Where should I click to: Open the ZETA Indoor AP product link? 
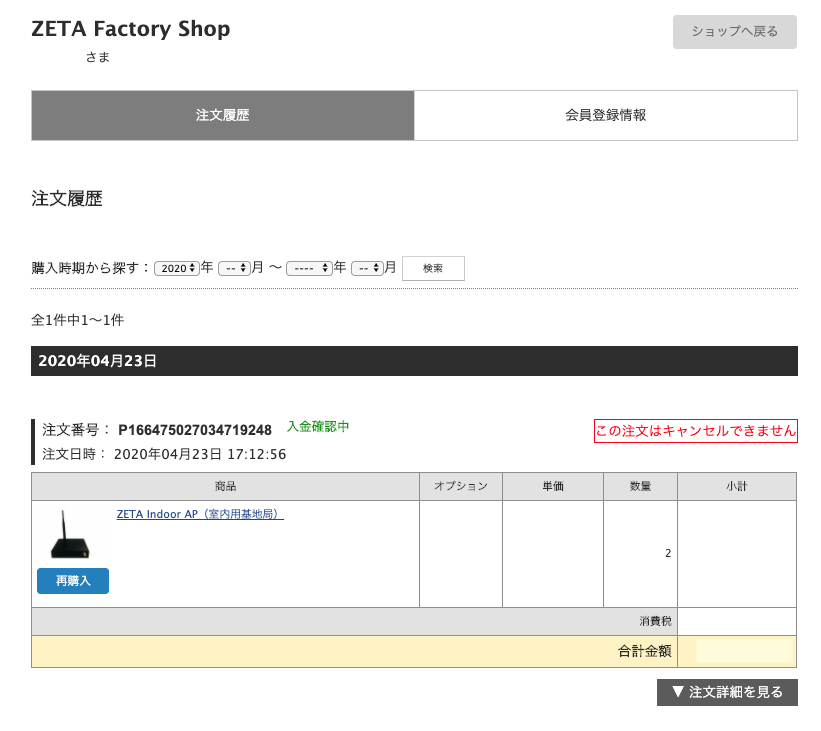pyautogui.click(x=200, y=514)
